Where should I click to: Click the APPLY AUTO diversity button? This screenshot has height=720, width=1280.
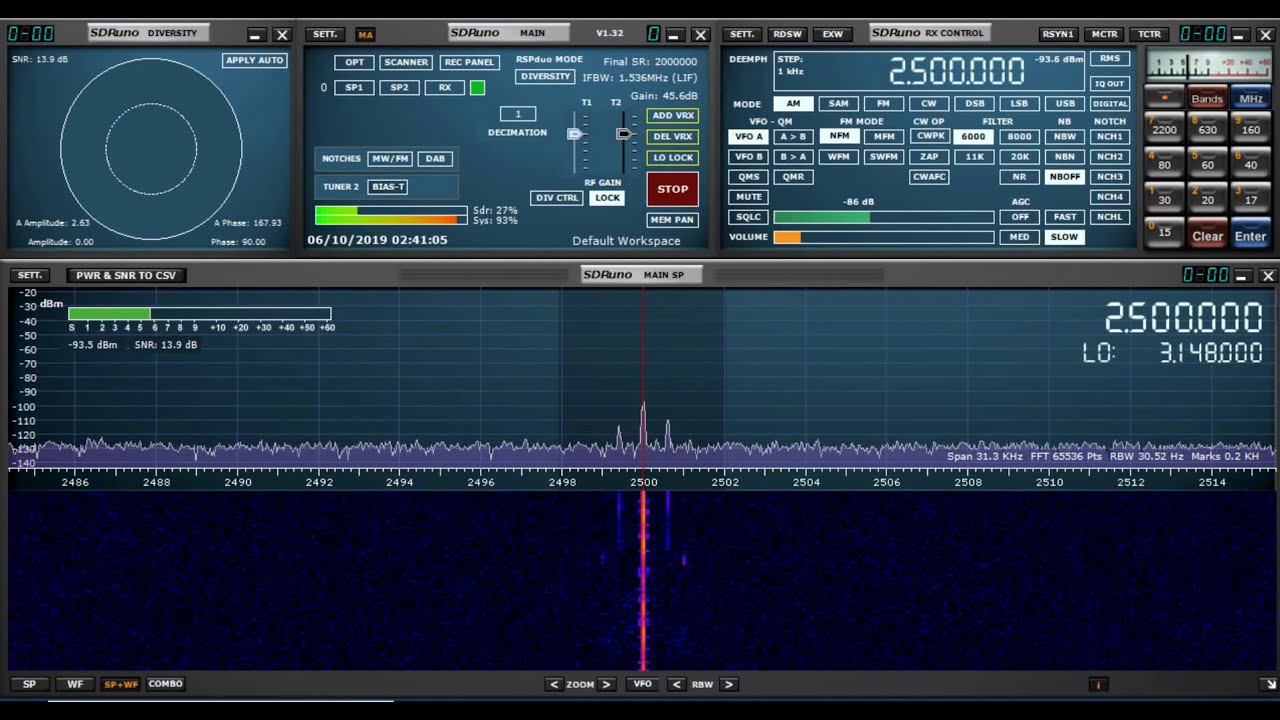coord(255,60)
